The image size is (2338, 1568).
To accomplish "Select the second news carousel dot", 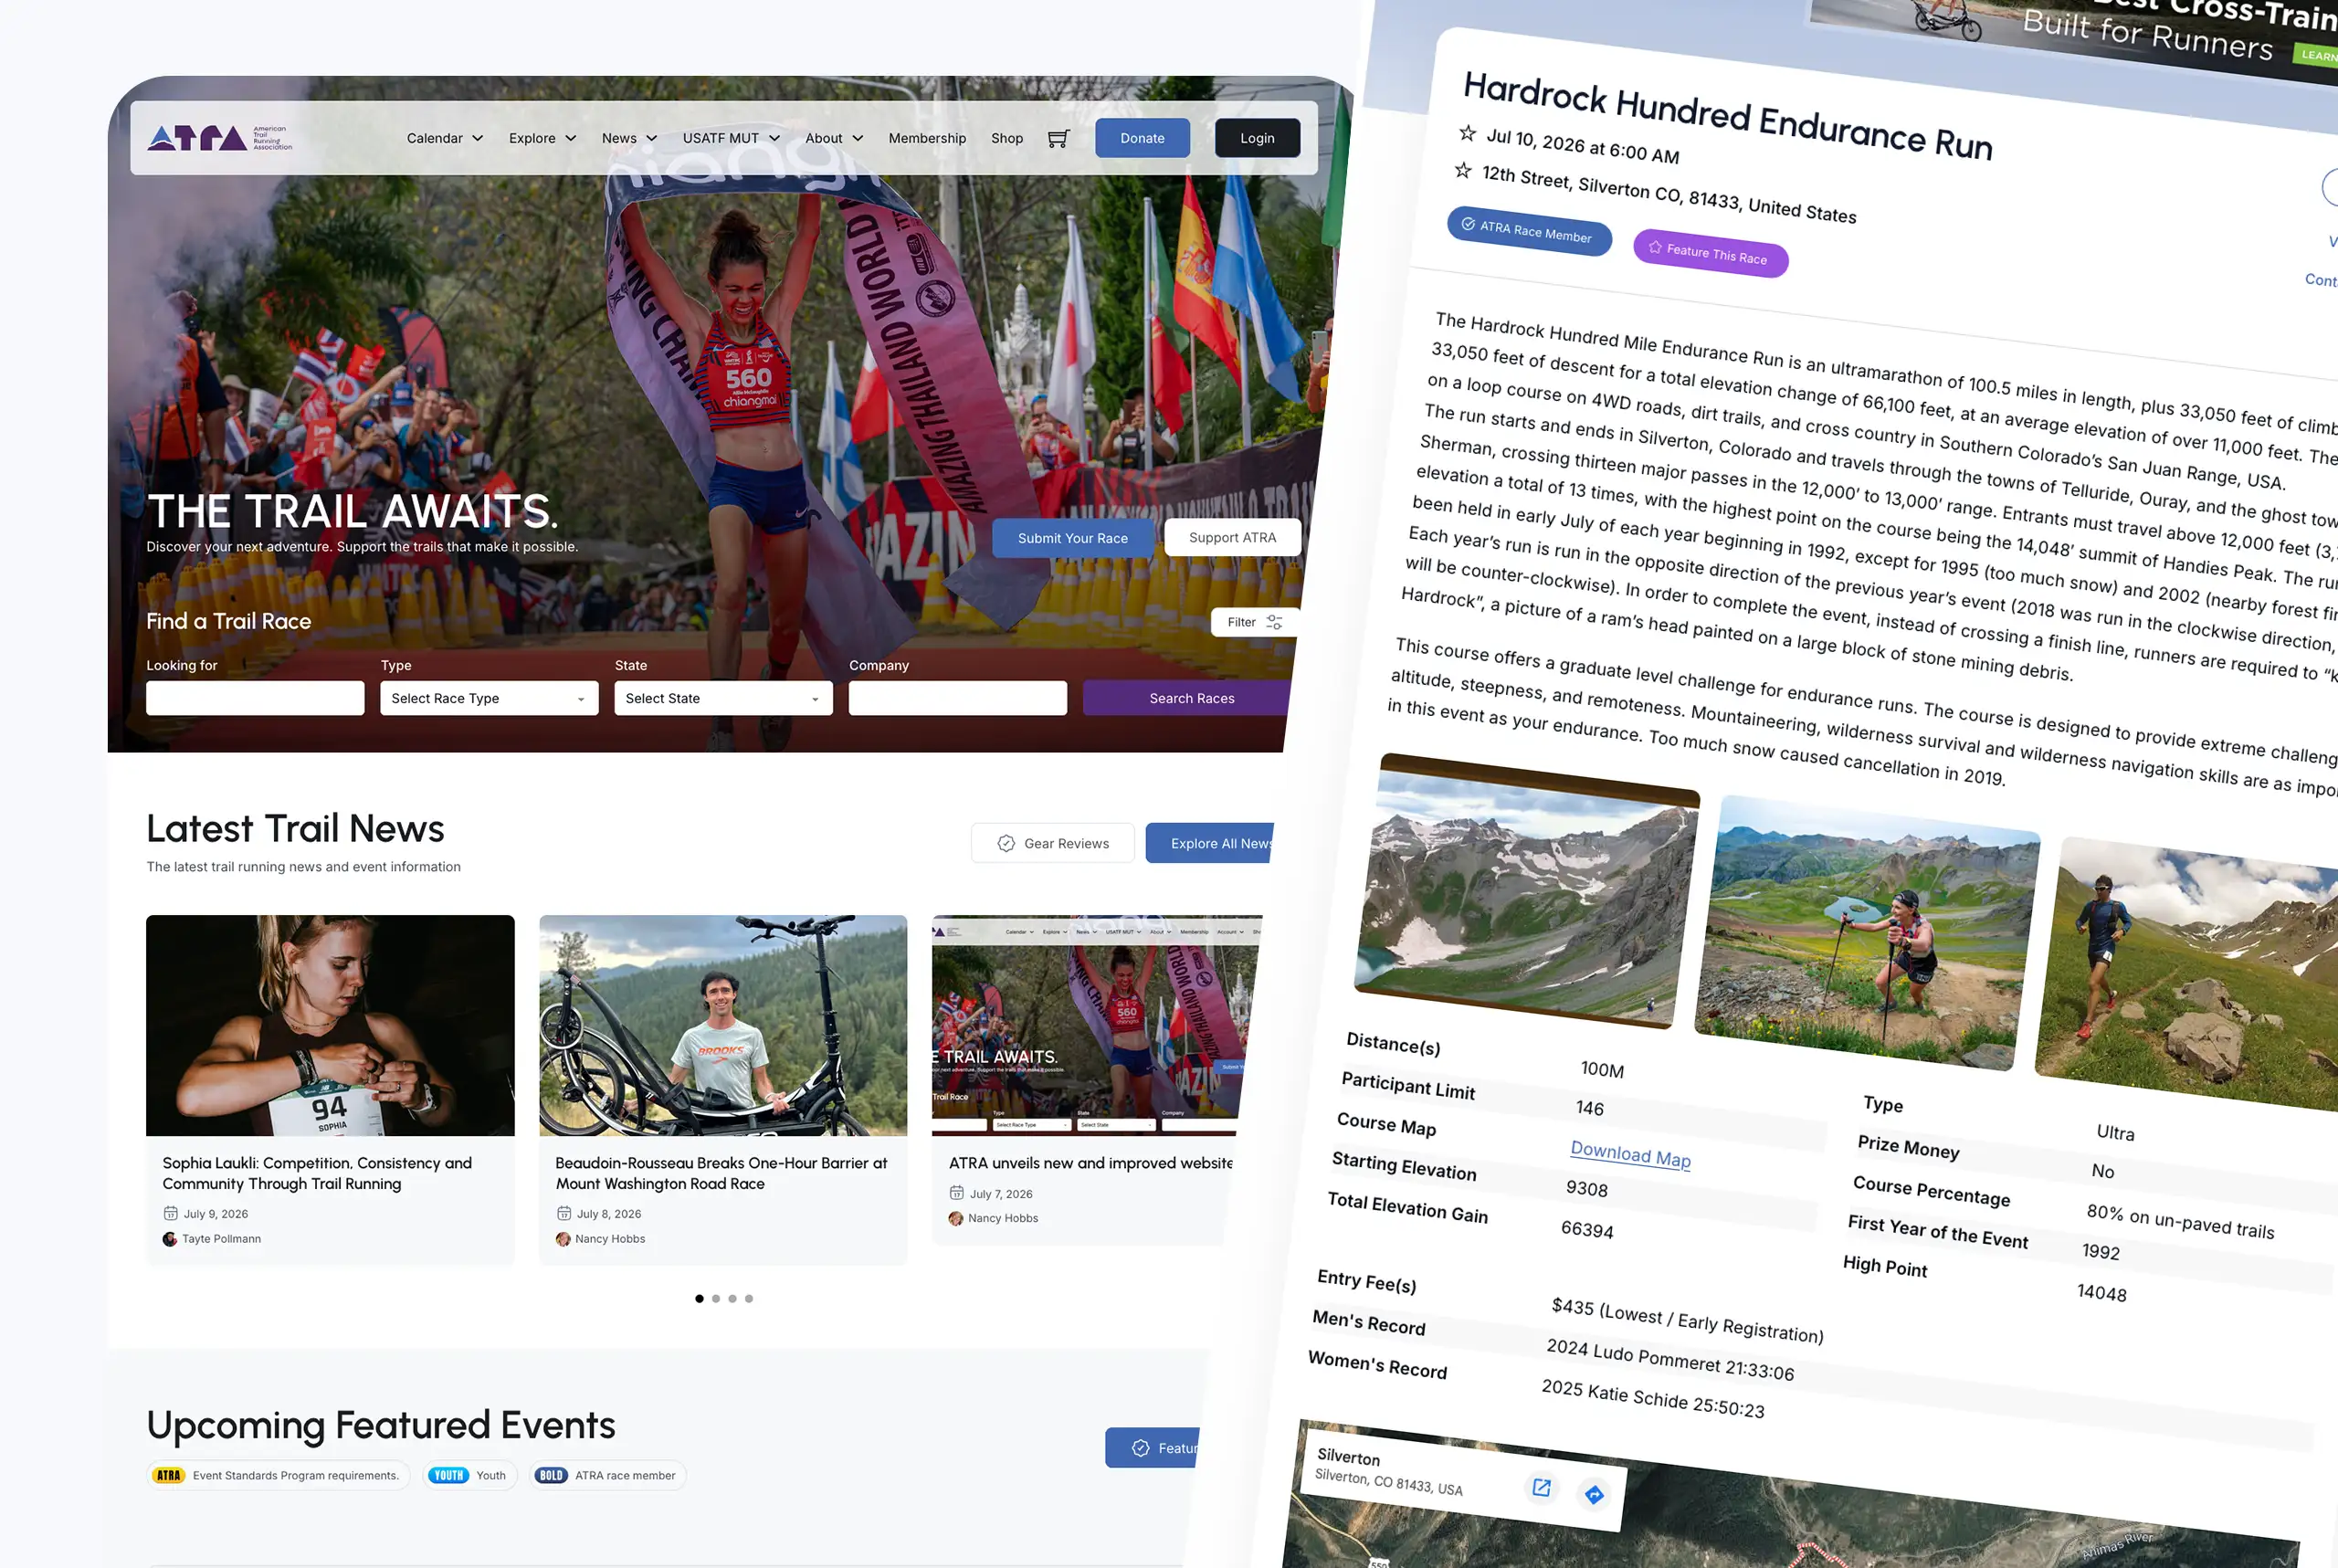I will click(x=716, y=1299).
